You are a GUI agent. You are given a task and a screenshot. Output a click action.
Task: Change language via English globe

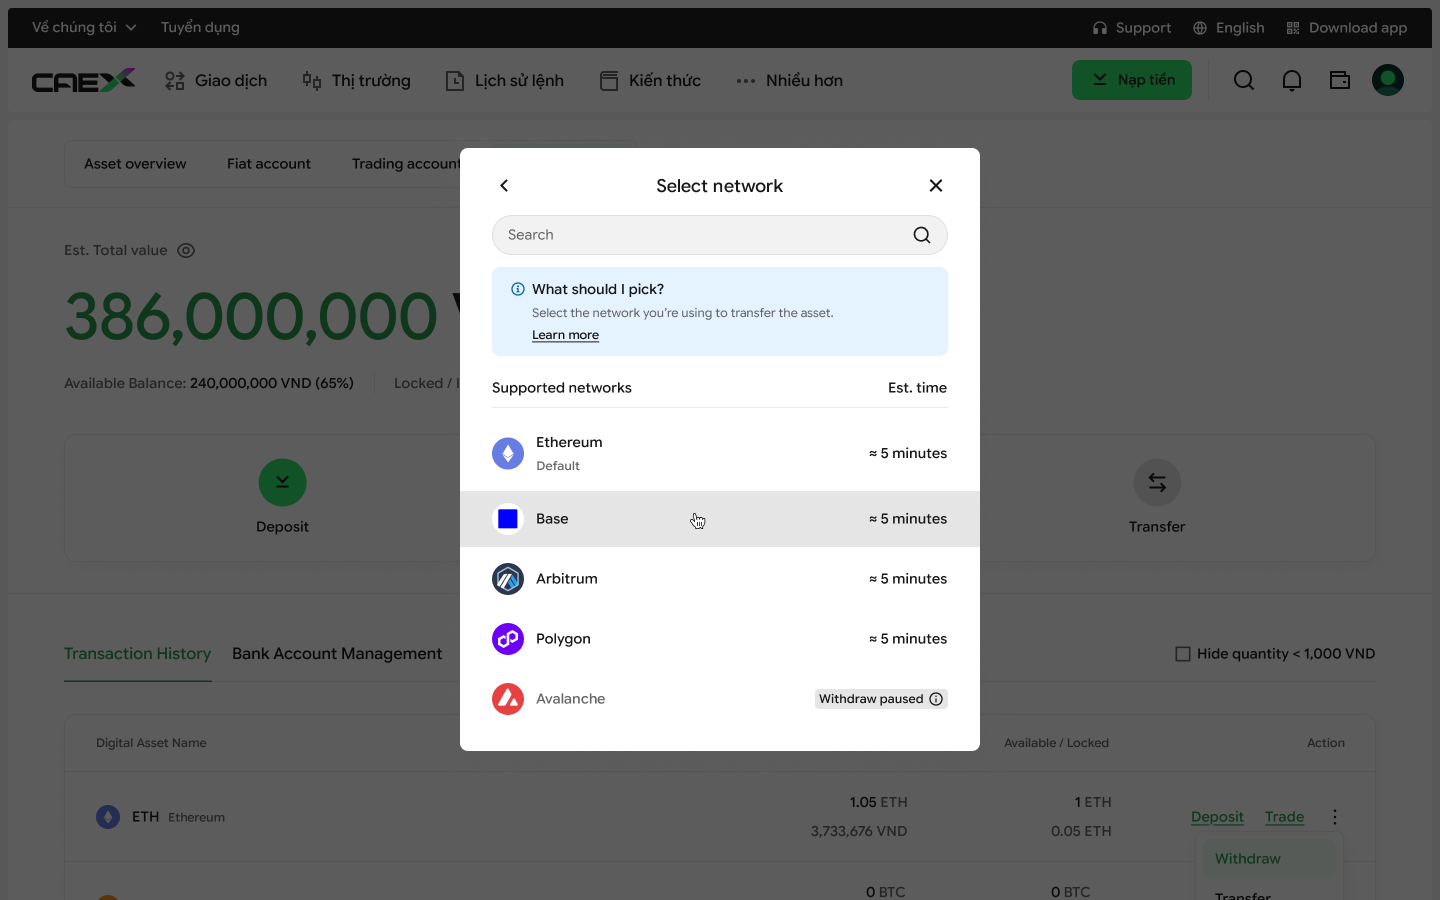click(x=1229, y=28)
